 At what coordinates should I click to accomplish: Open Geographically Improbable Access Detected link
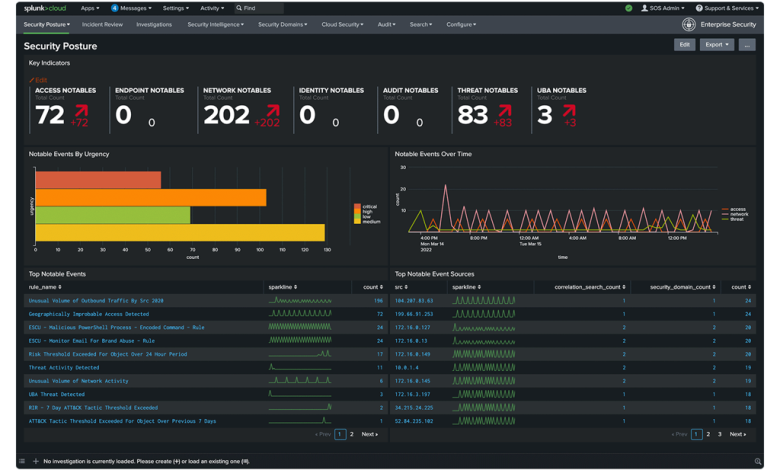[89, 314]
